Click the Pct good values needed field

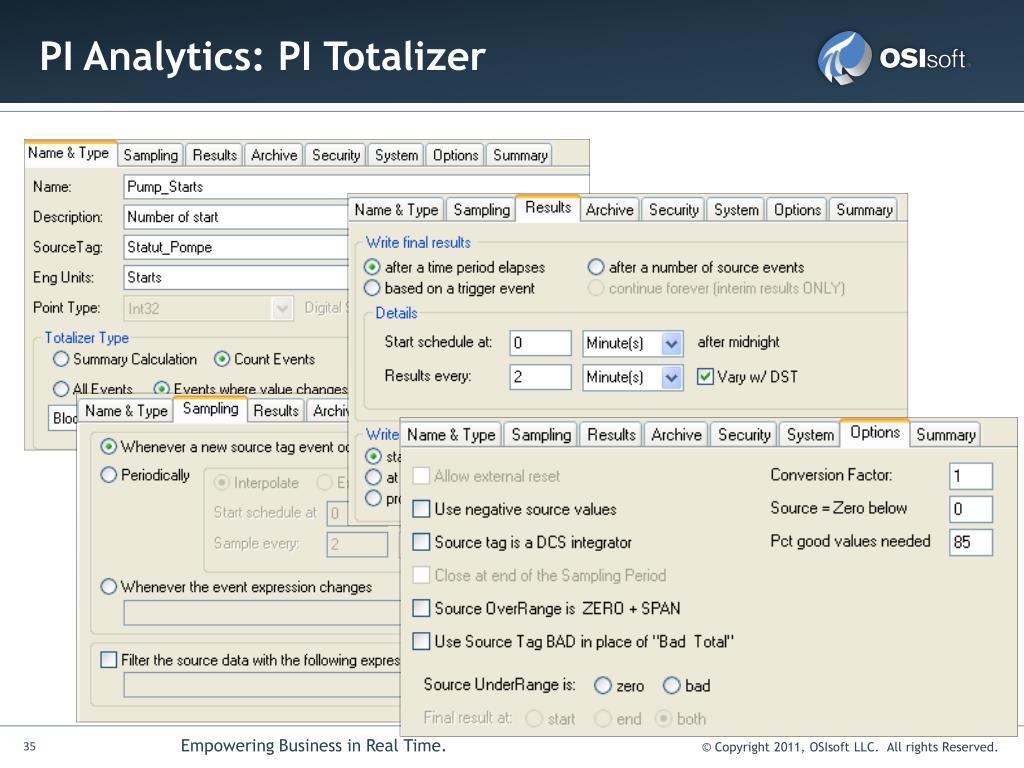(x=970, y=542)
